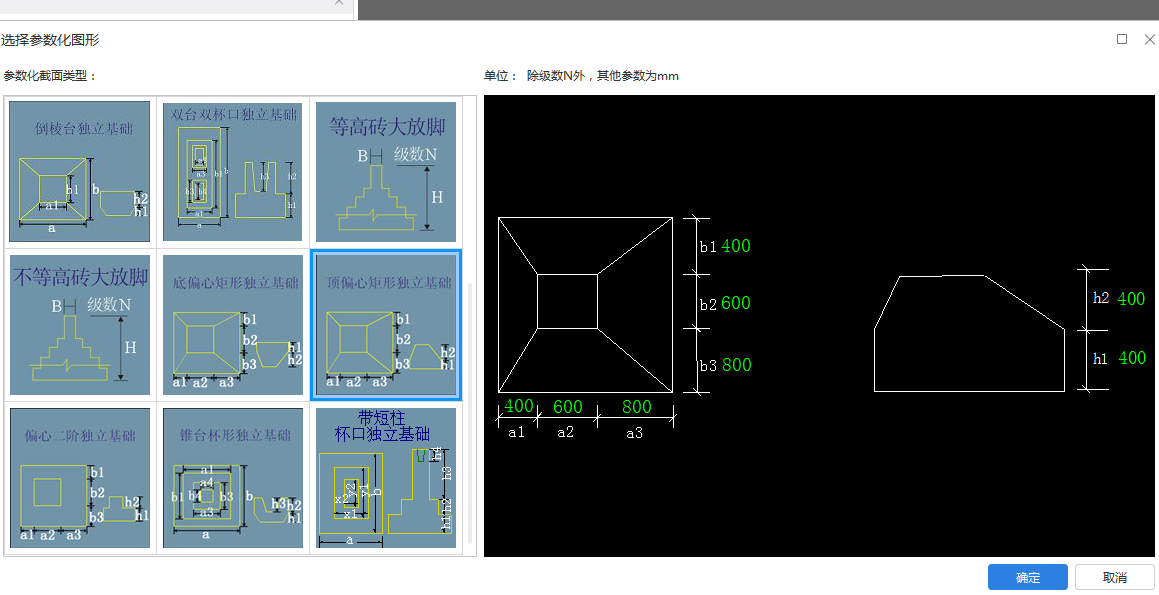This screenshot has height=595, width=1159.
Task: Choose the 不等高砖大放脚 section type
Action: point(80,325)
